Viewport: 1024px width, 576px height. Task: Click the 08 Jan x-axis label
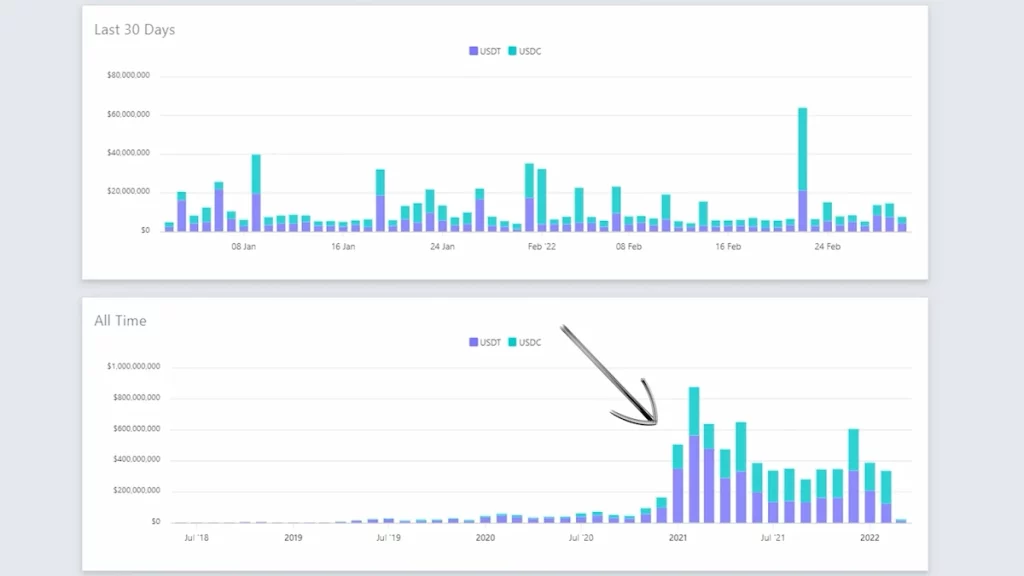pyautogui.click(x=244, y=246)
